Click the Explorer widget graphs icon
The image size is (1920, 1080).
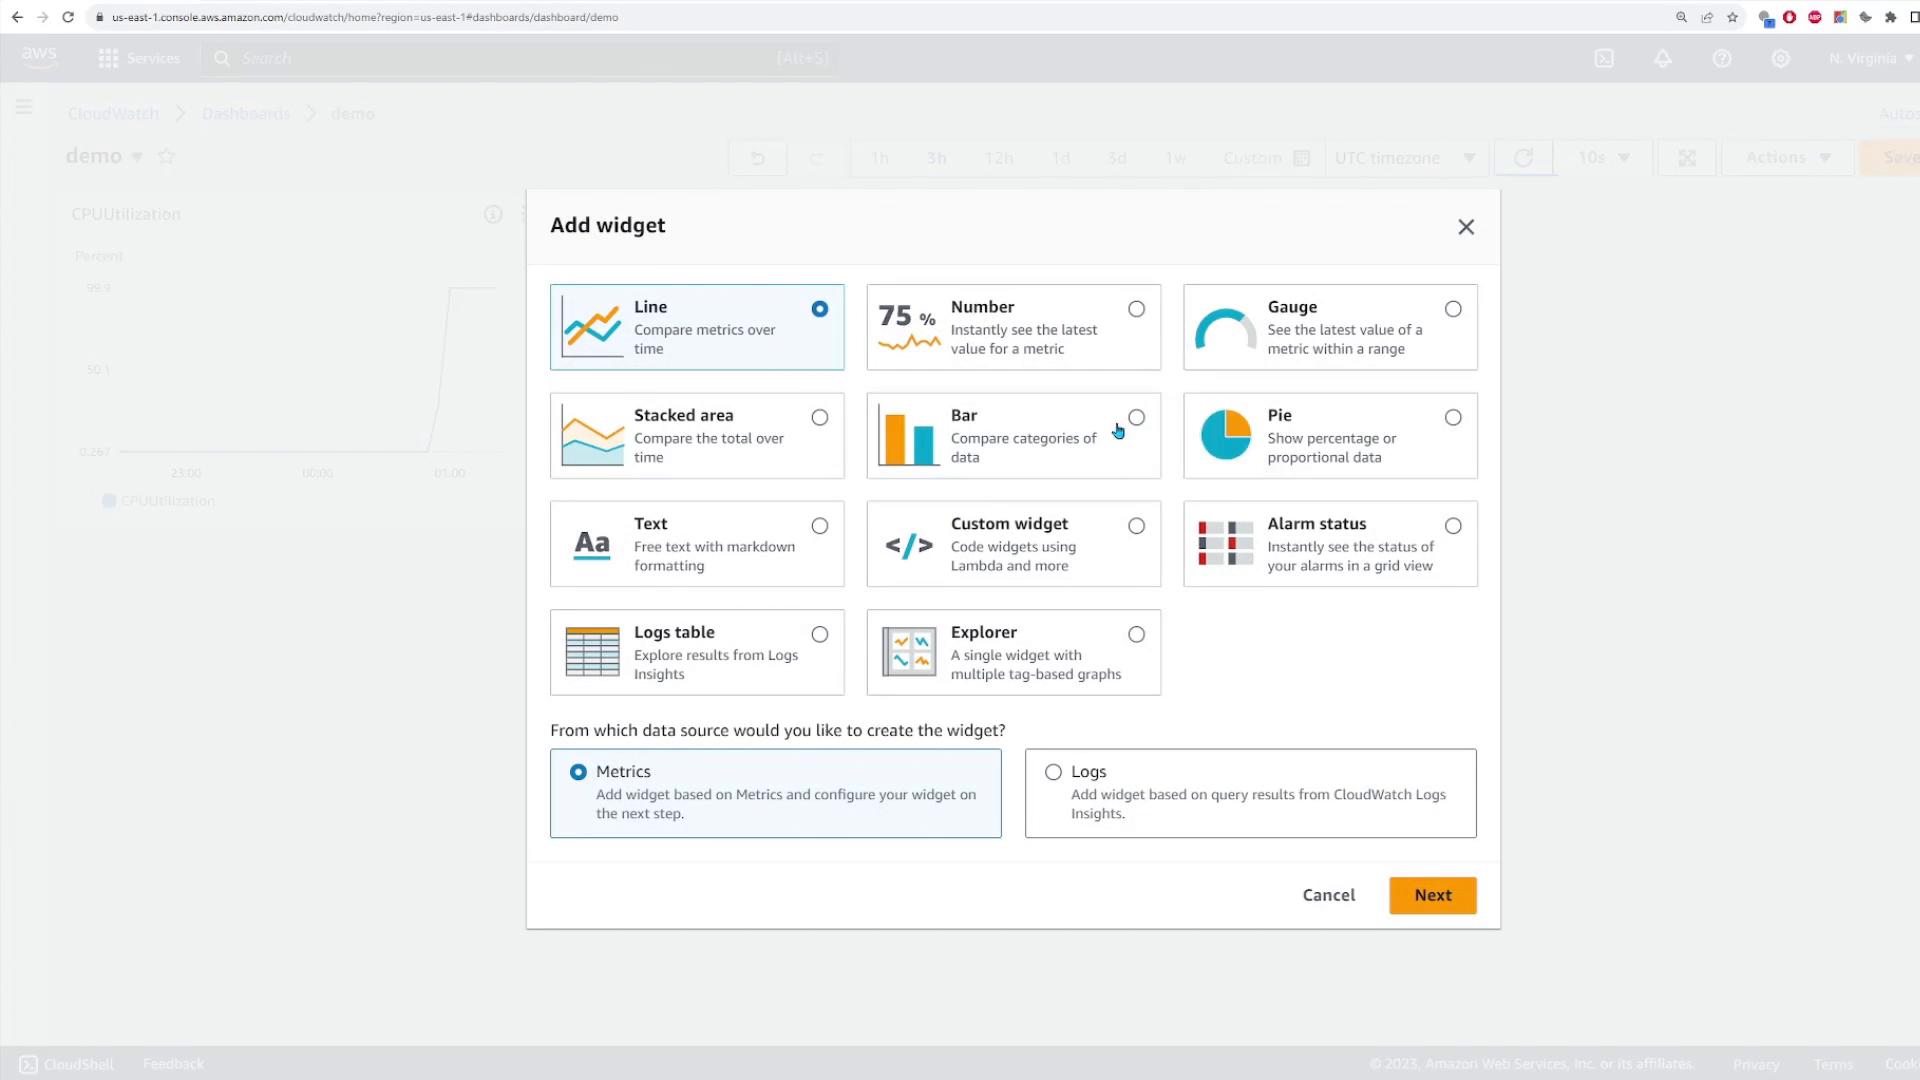pyautogui.click(x=909, y=652)
